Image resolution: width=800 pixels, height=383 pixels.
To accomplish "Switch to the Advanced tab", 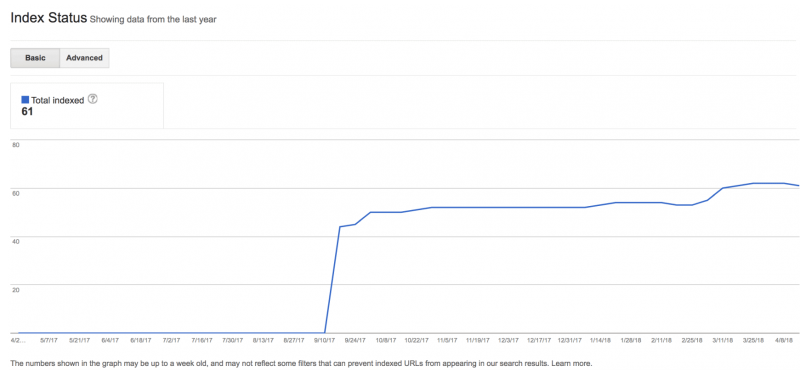I will pyautogui.click(x=84, y=58).
